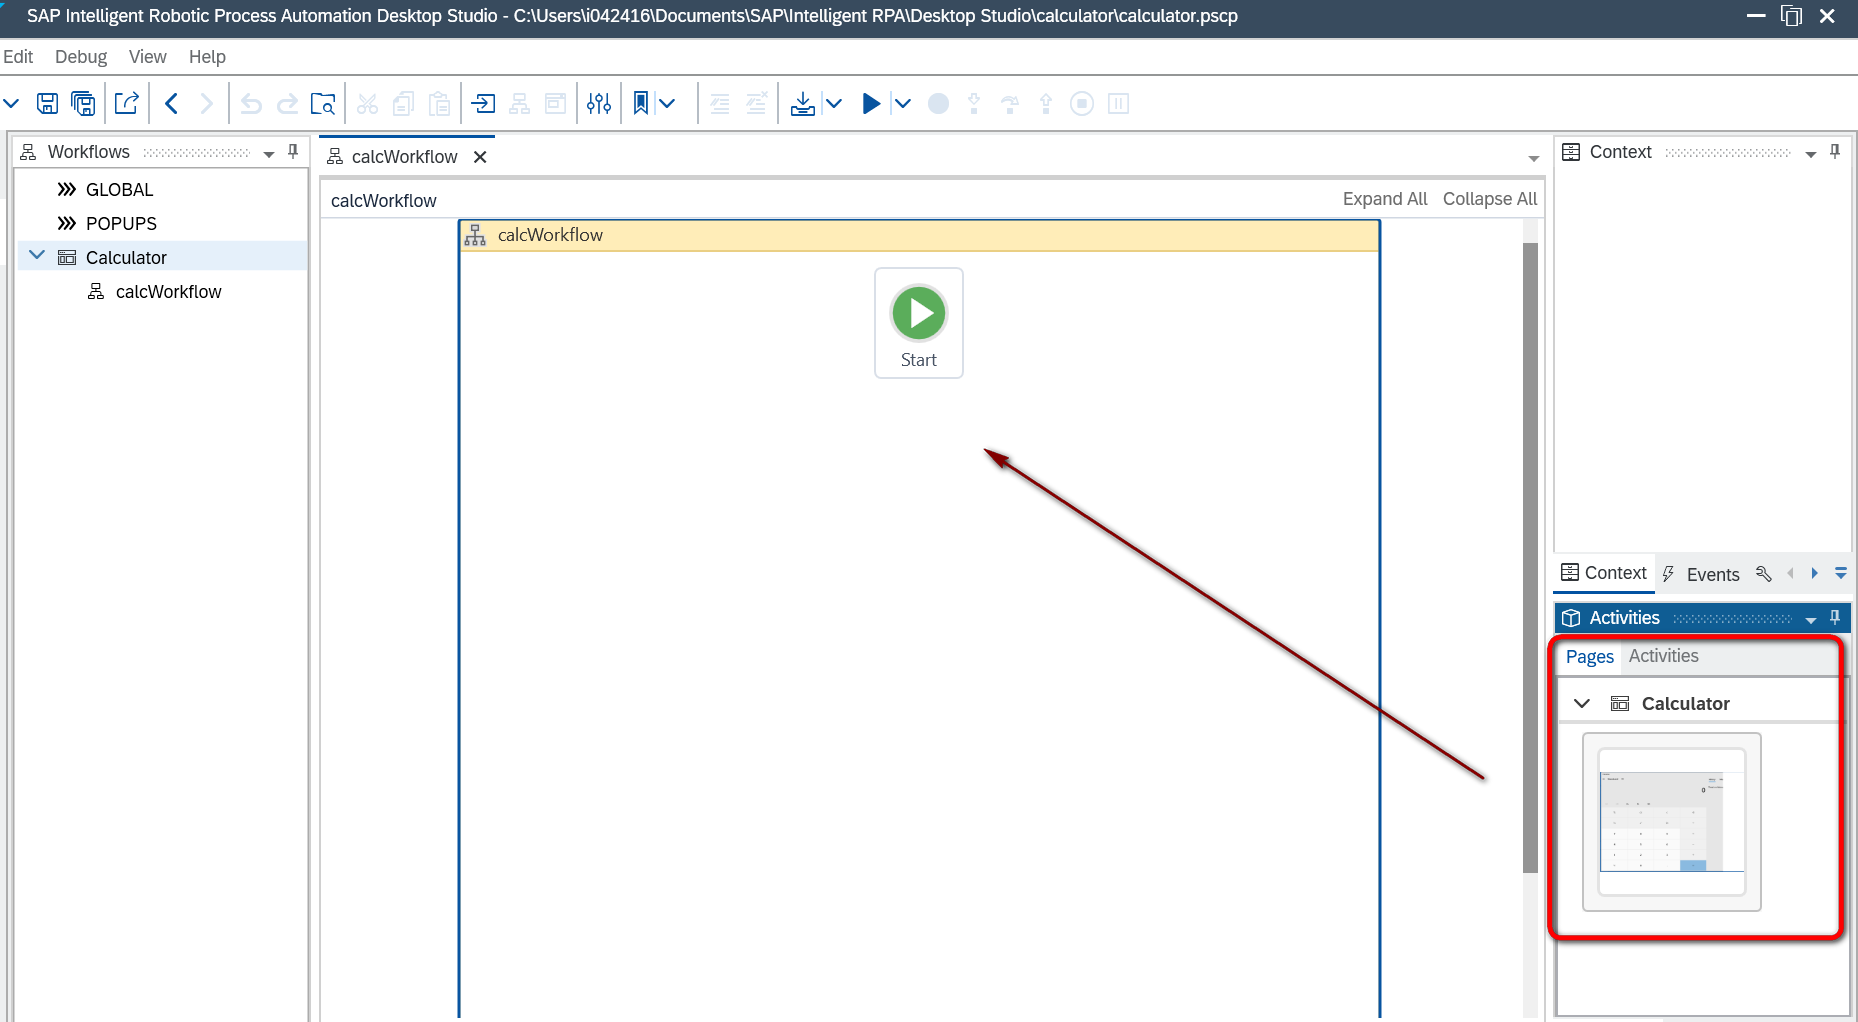Click the Start node in workflow
The width and height of the screenshot is (1858, 1022).
(919, 323)
